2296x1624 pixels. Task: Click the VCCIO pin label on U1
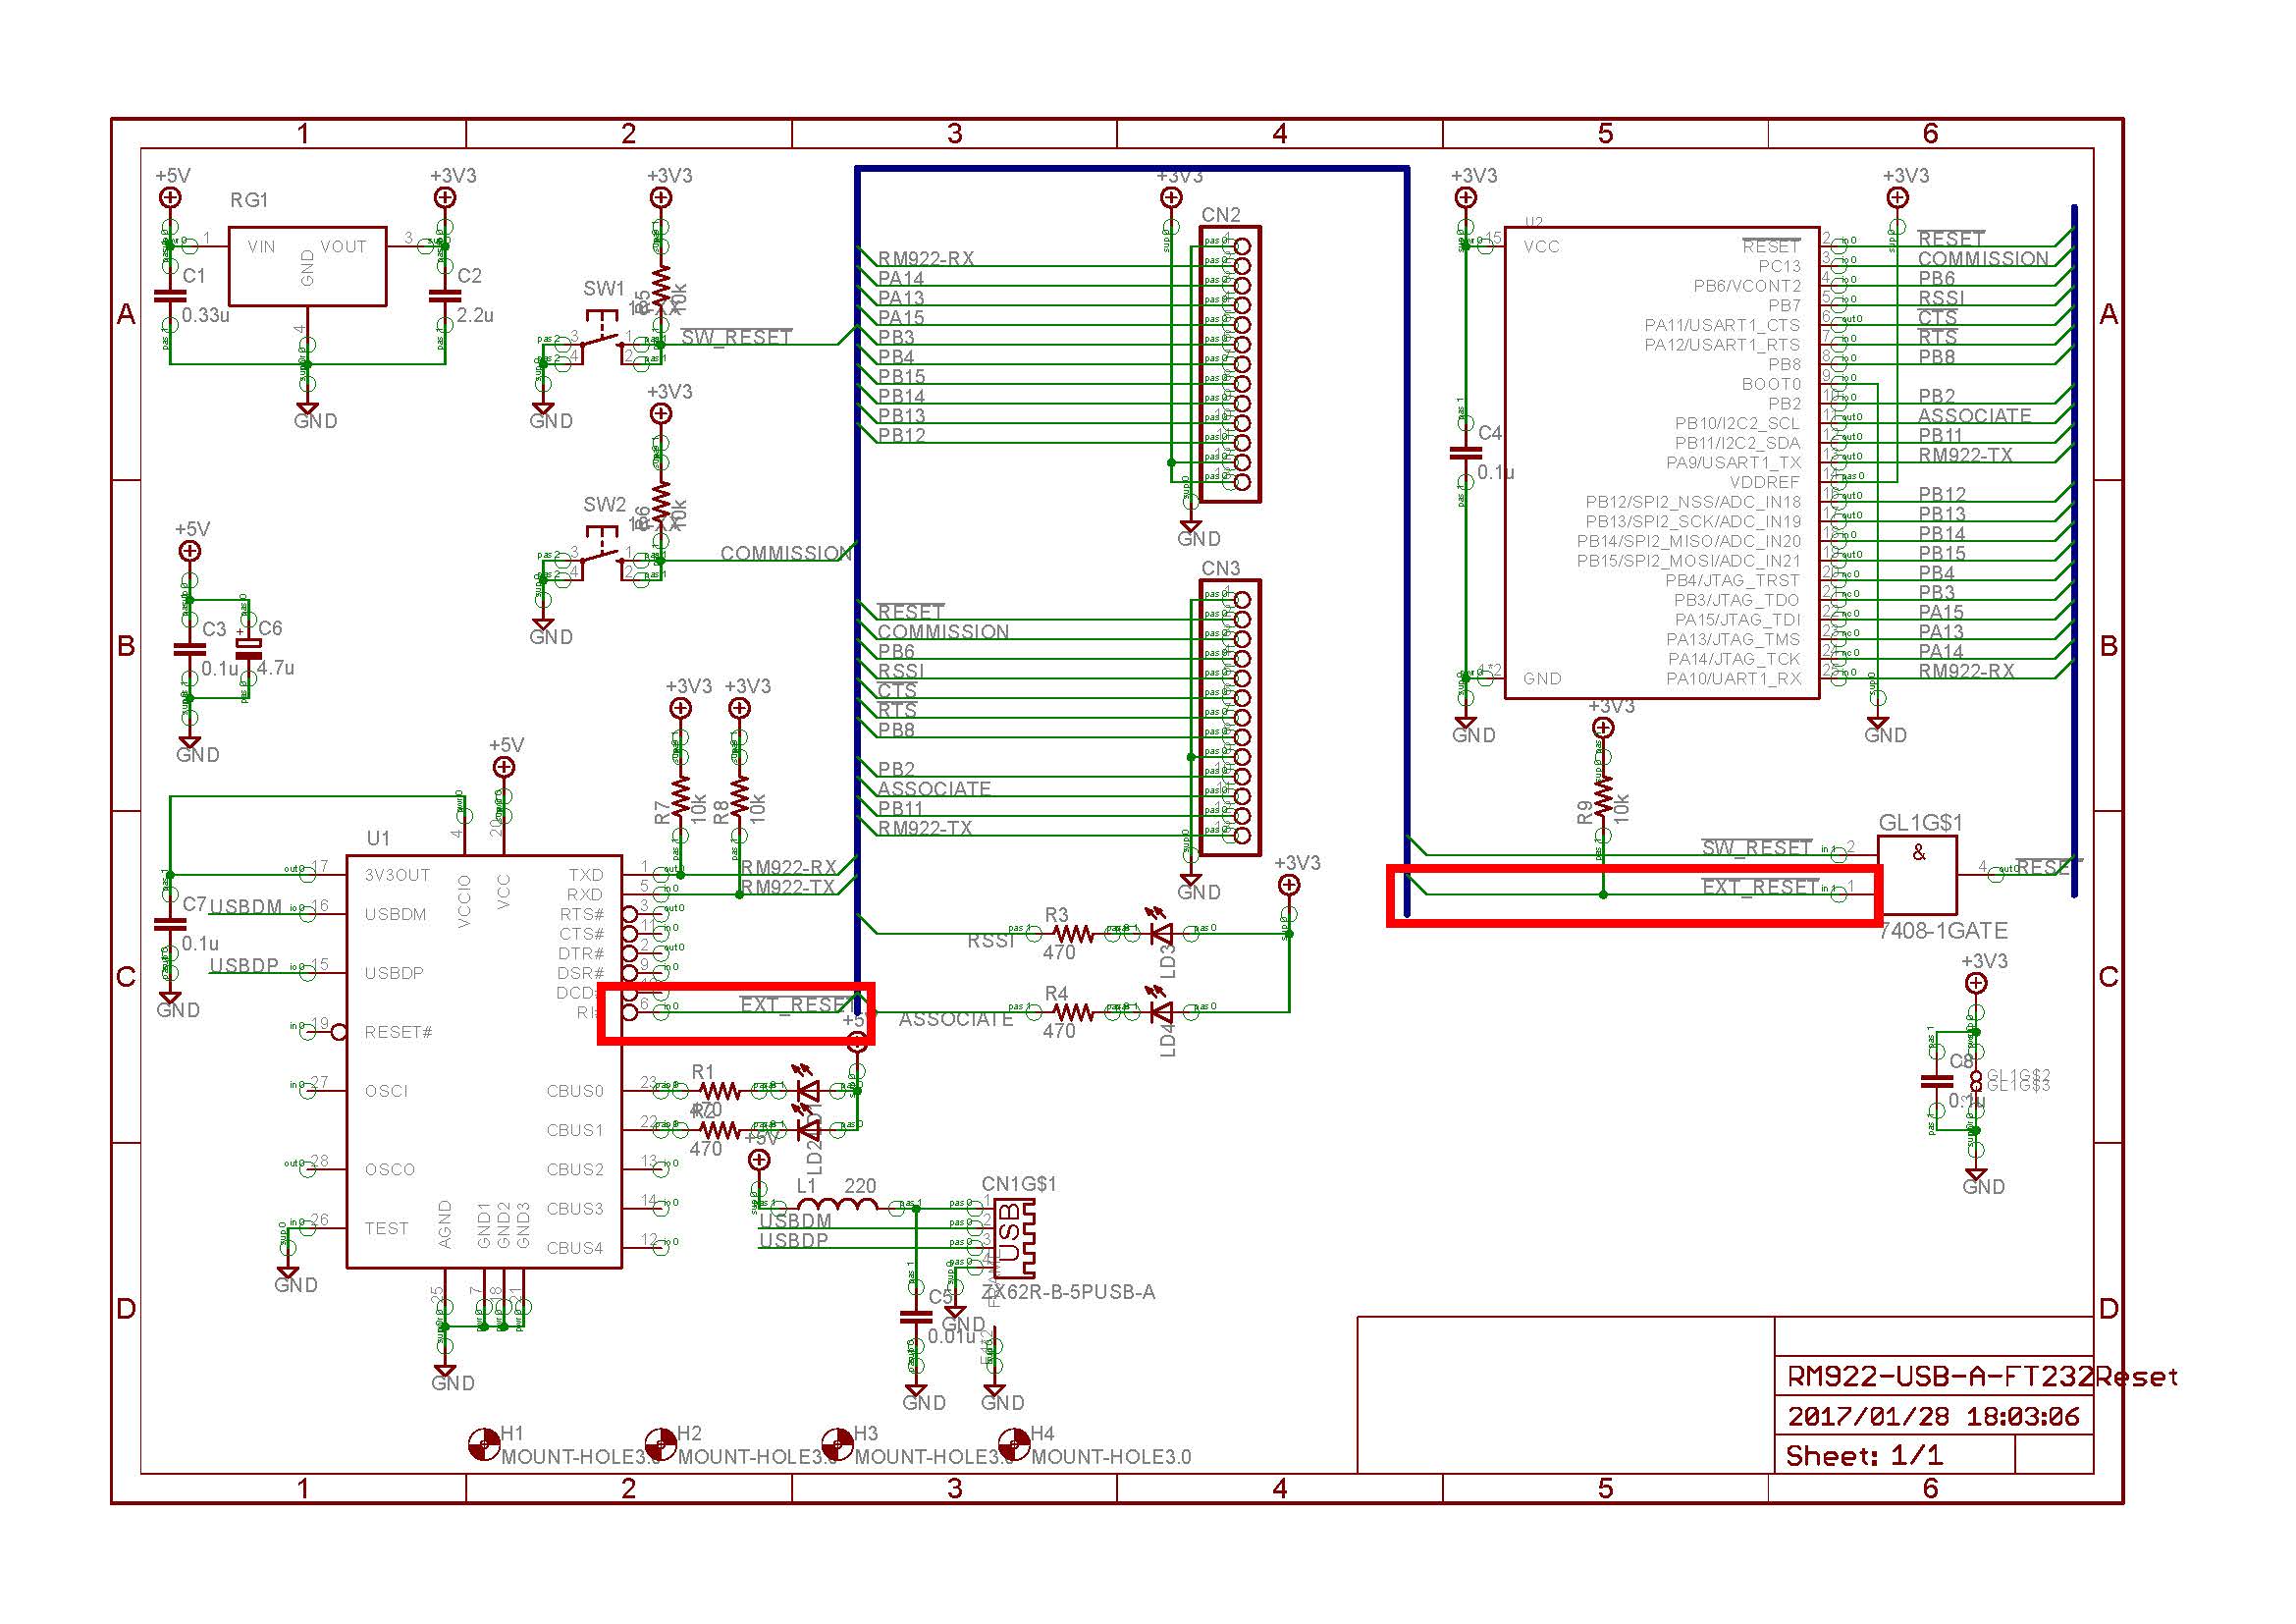(464, 901)
